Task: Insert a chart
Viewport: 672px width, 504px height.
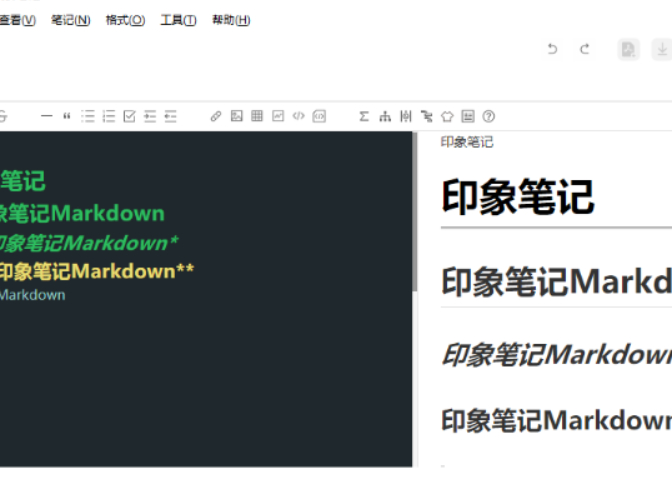Action: point(278,116)
